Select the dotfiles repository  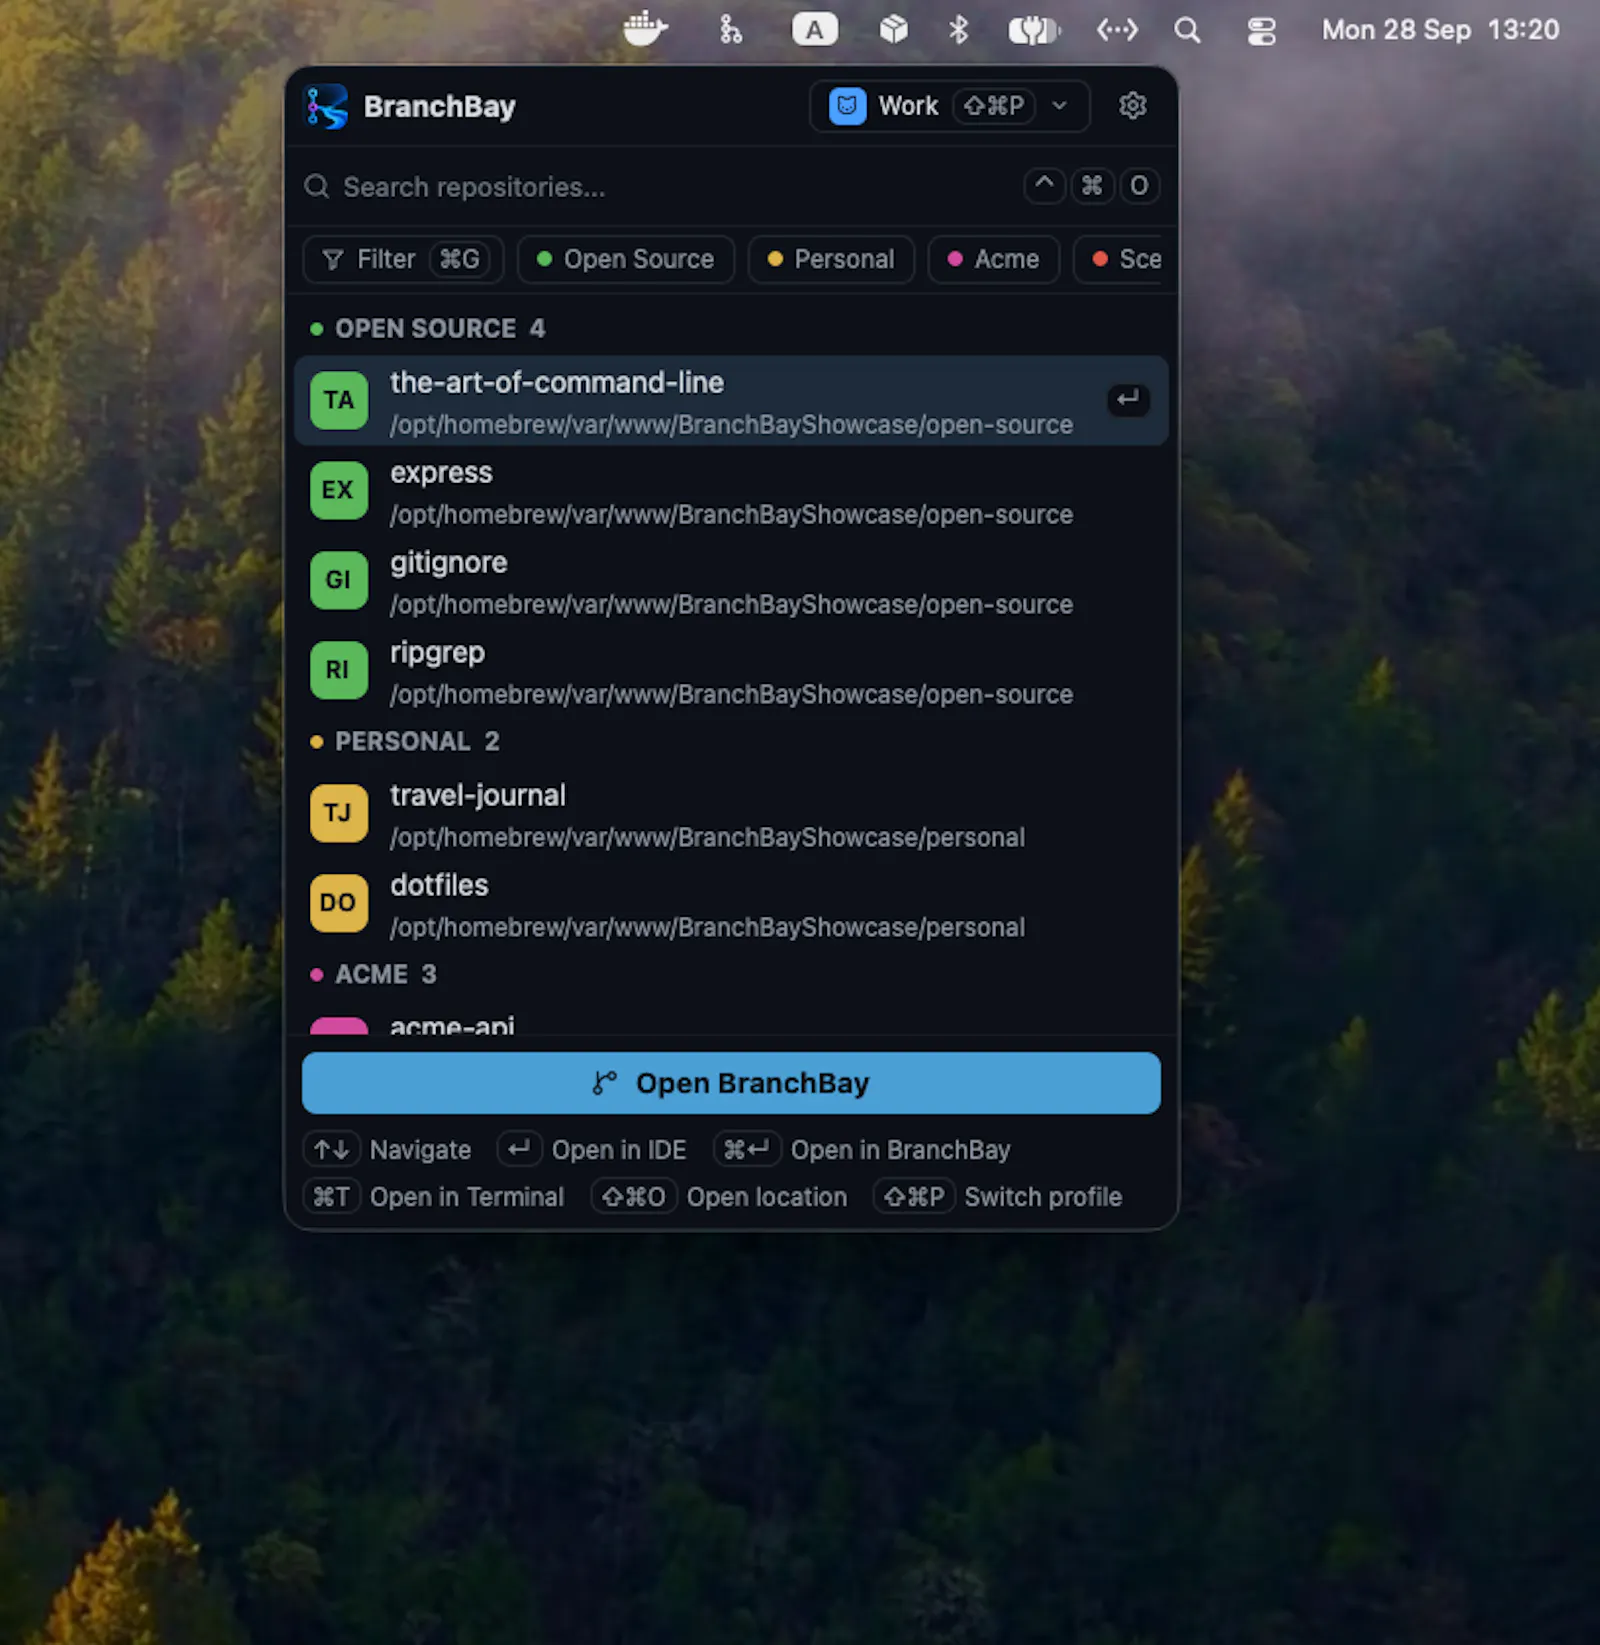[x=731, y=904]
